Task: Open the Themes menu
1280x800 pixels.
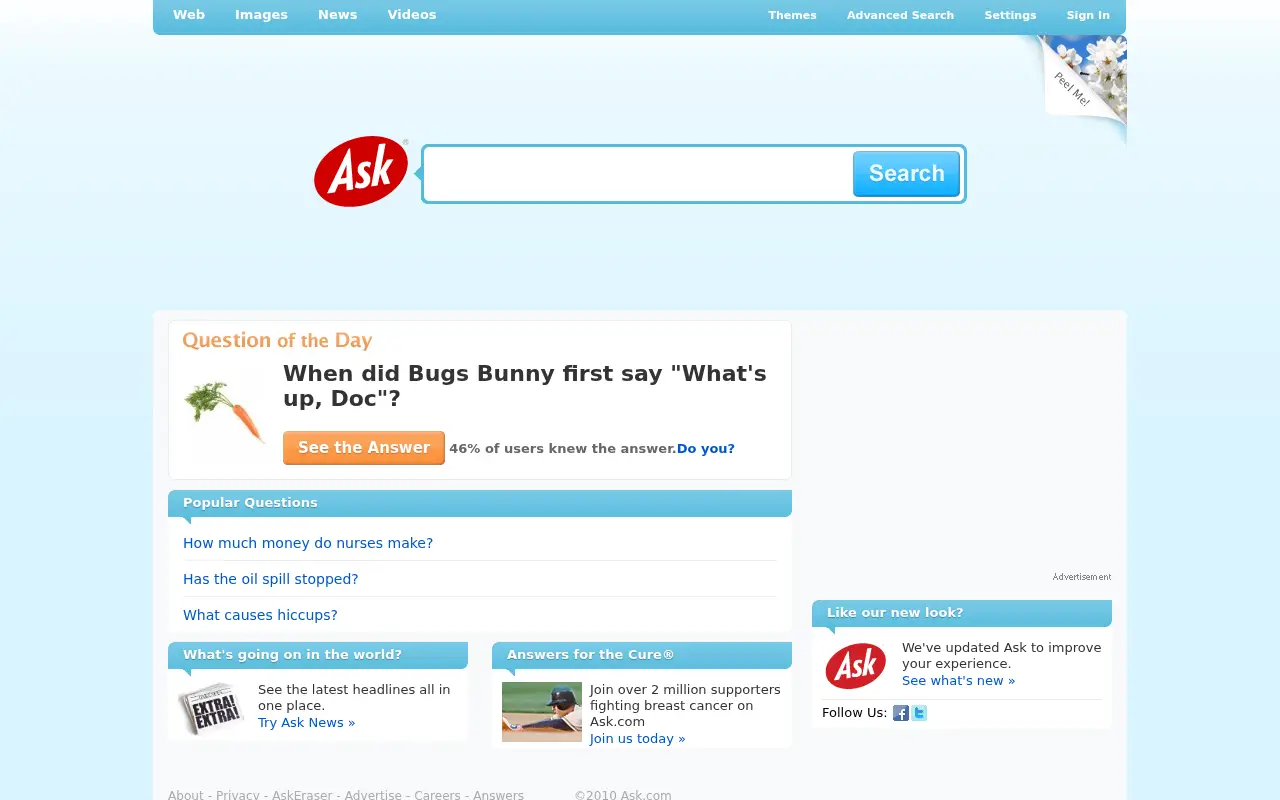Action: coord(792,15)
